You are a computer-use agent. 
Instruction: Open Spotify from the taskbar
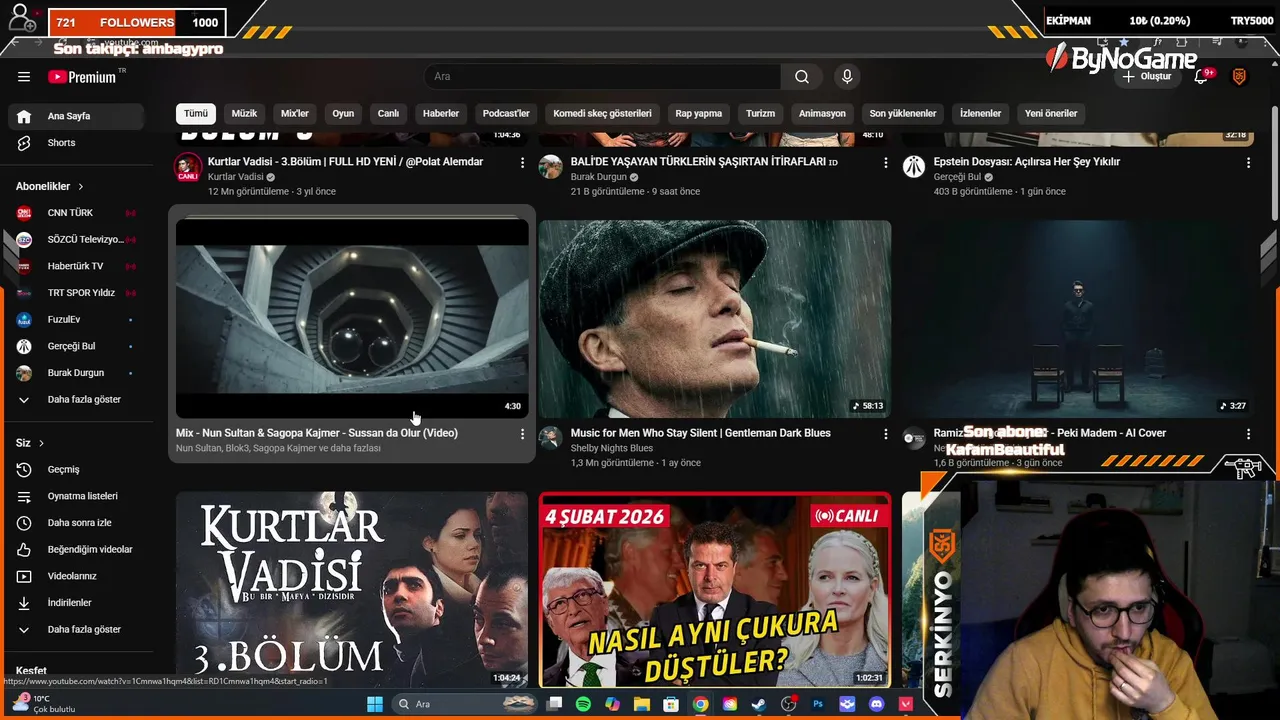584,704
